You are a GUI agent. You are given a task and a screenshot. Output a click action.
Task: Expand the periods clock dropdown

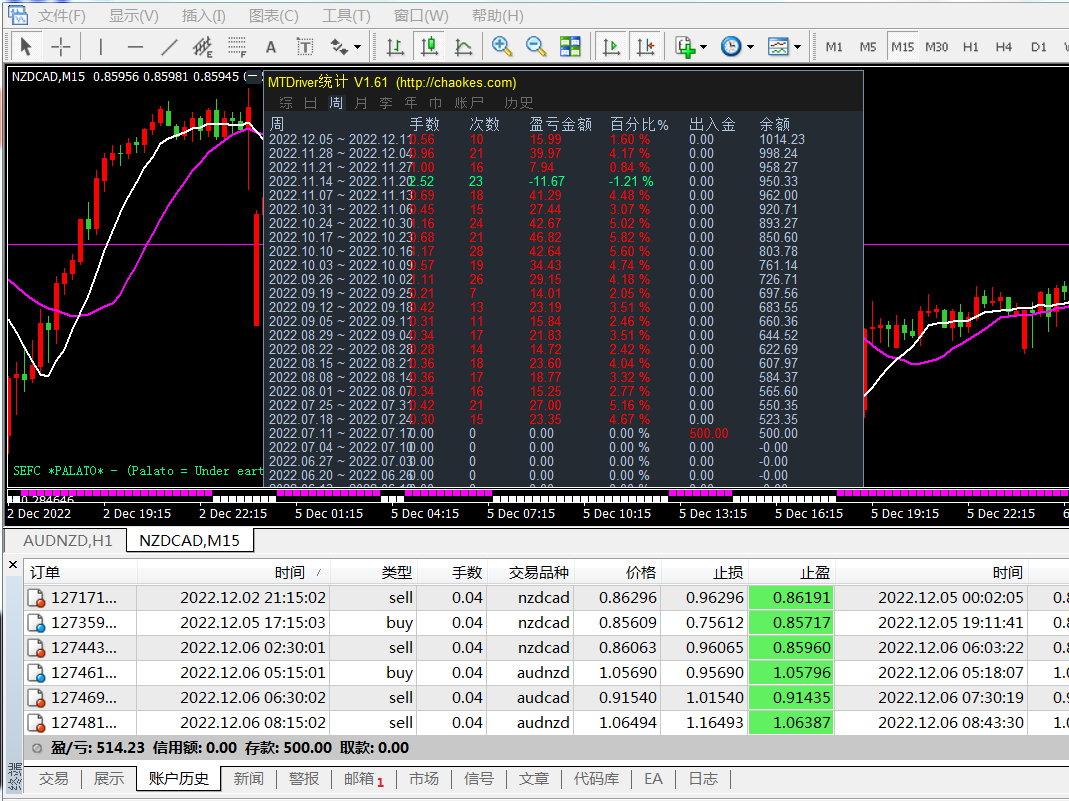coord(751,47)
